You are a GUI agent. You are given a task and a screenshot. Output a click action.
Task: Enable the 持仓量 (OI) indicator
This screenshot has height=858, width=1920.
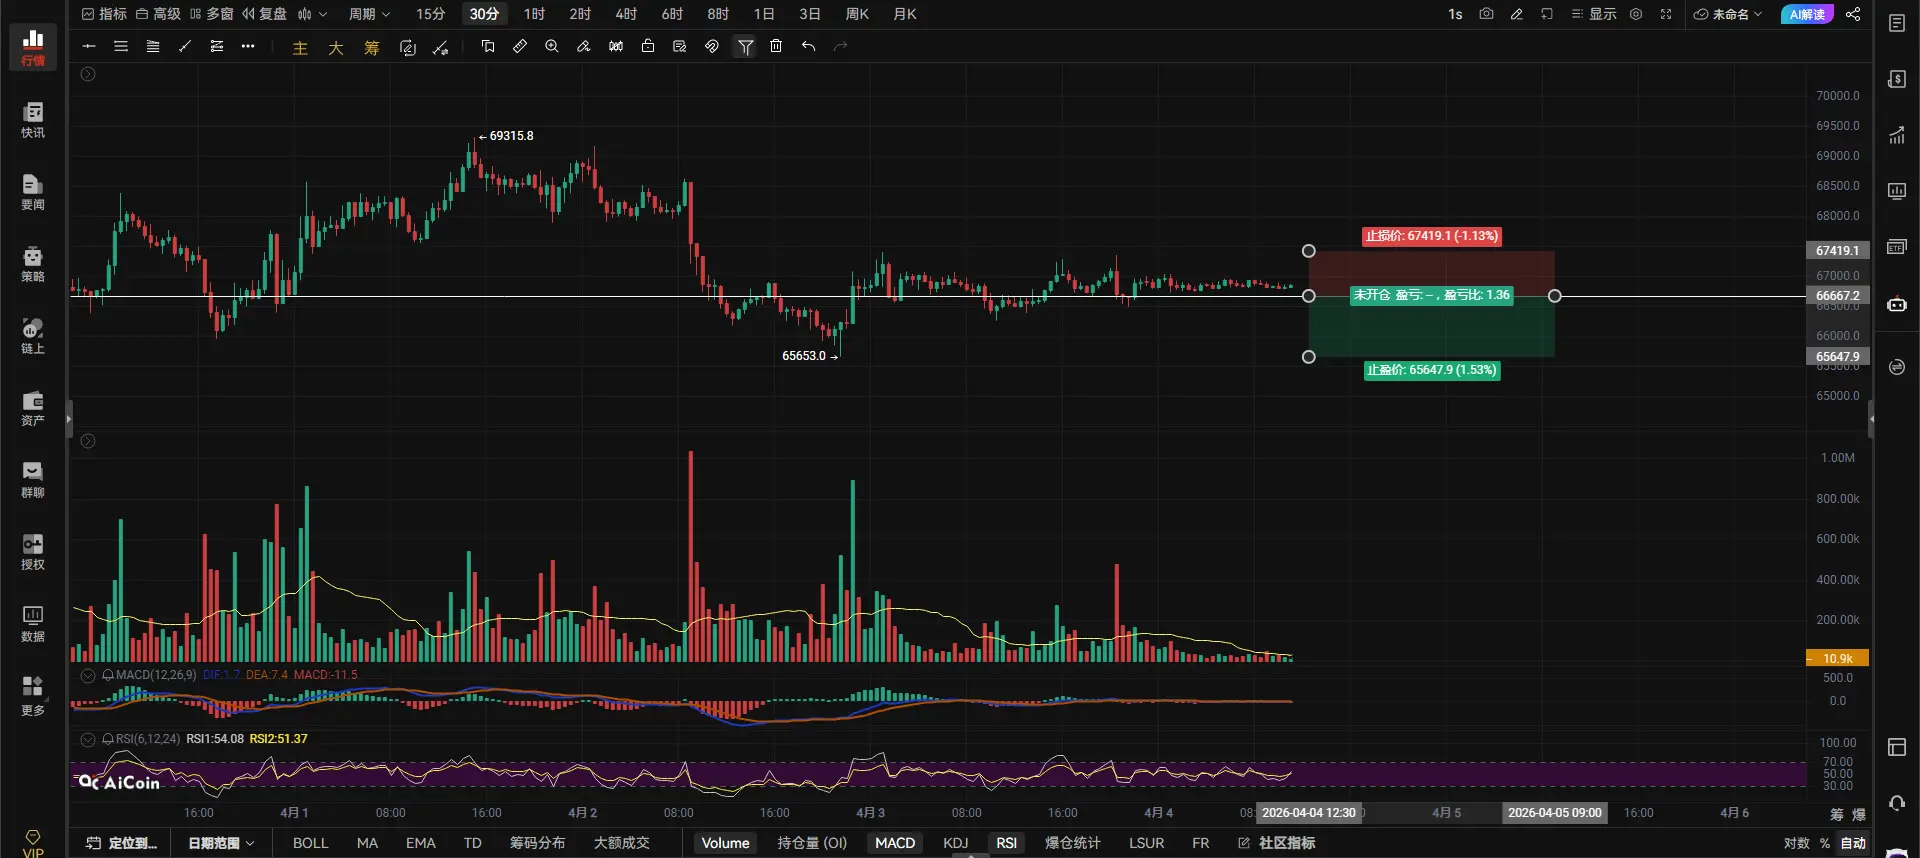[812, 843]
